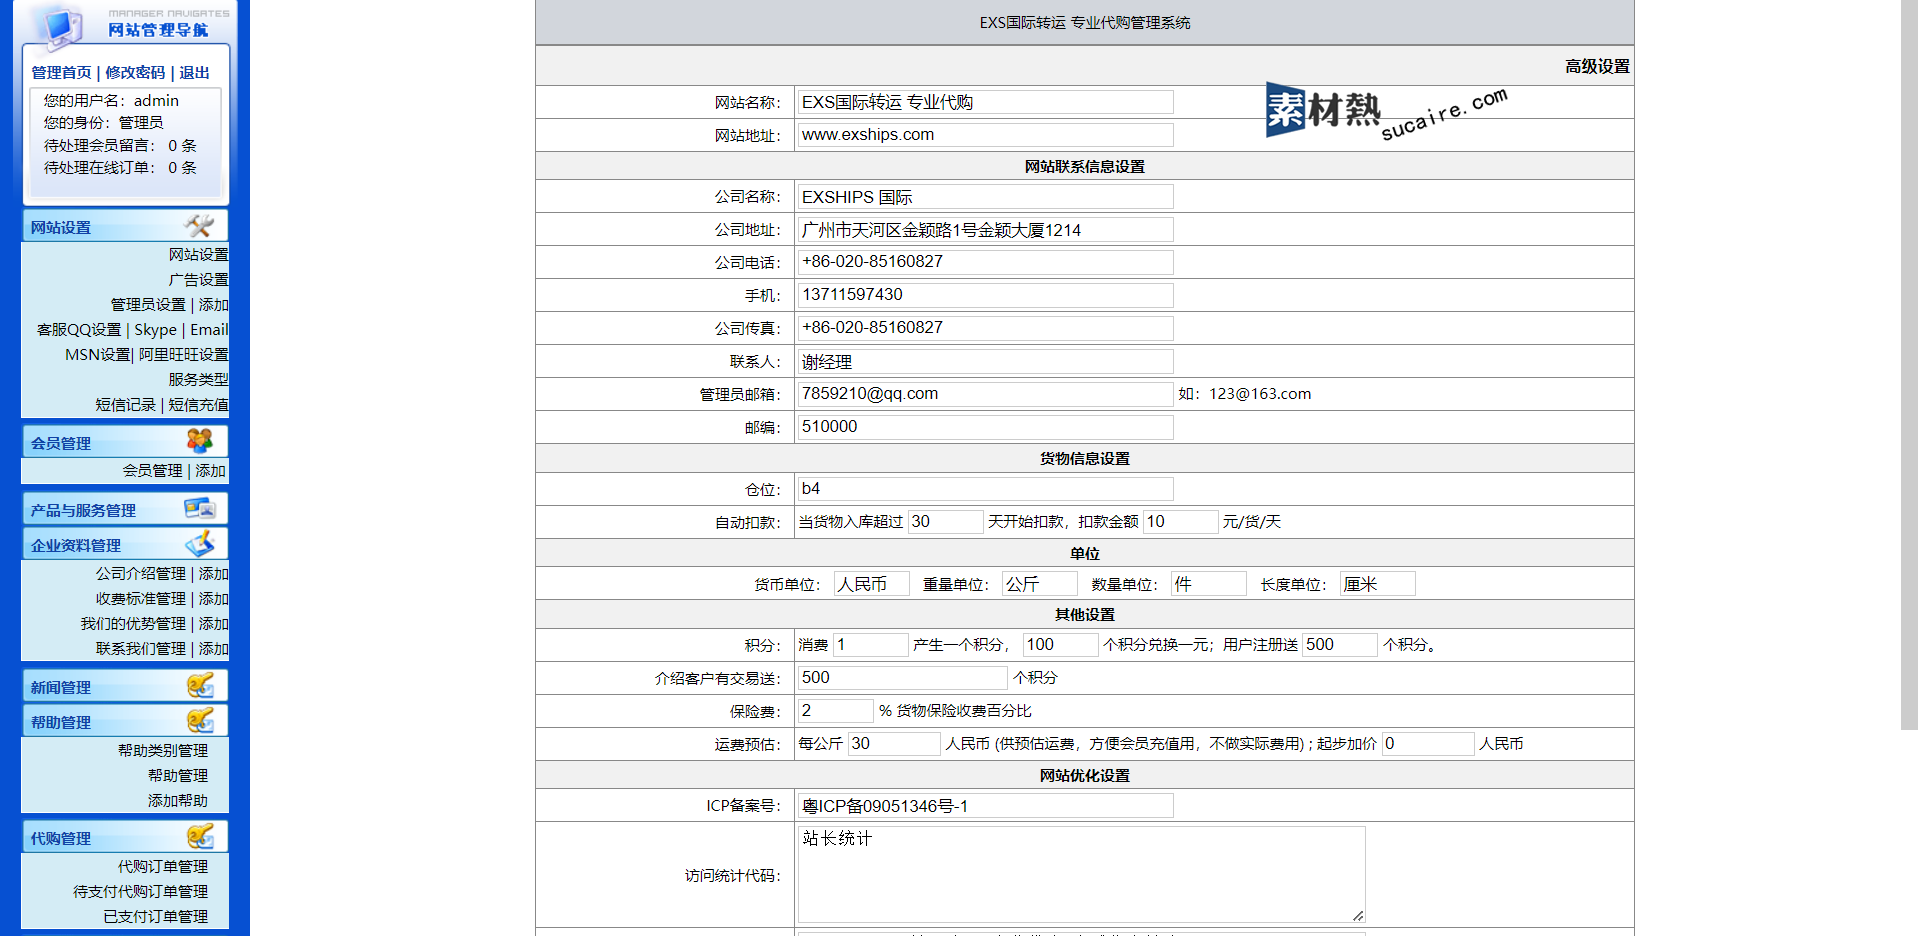Click the 访问统计代码 text area
The height and width of the screenshot is (936, 1920).
(x=1081, y=875)
